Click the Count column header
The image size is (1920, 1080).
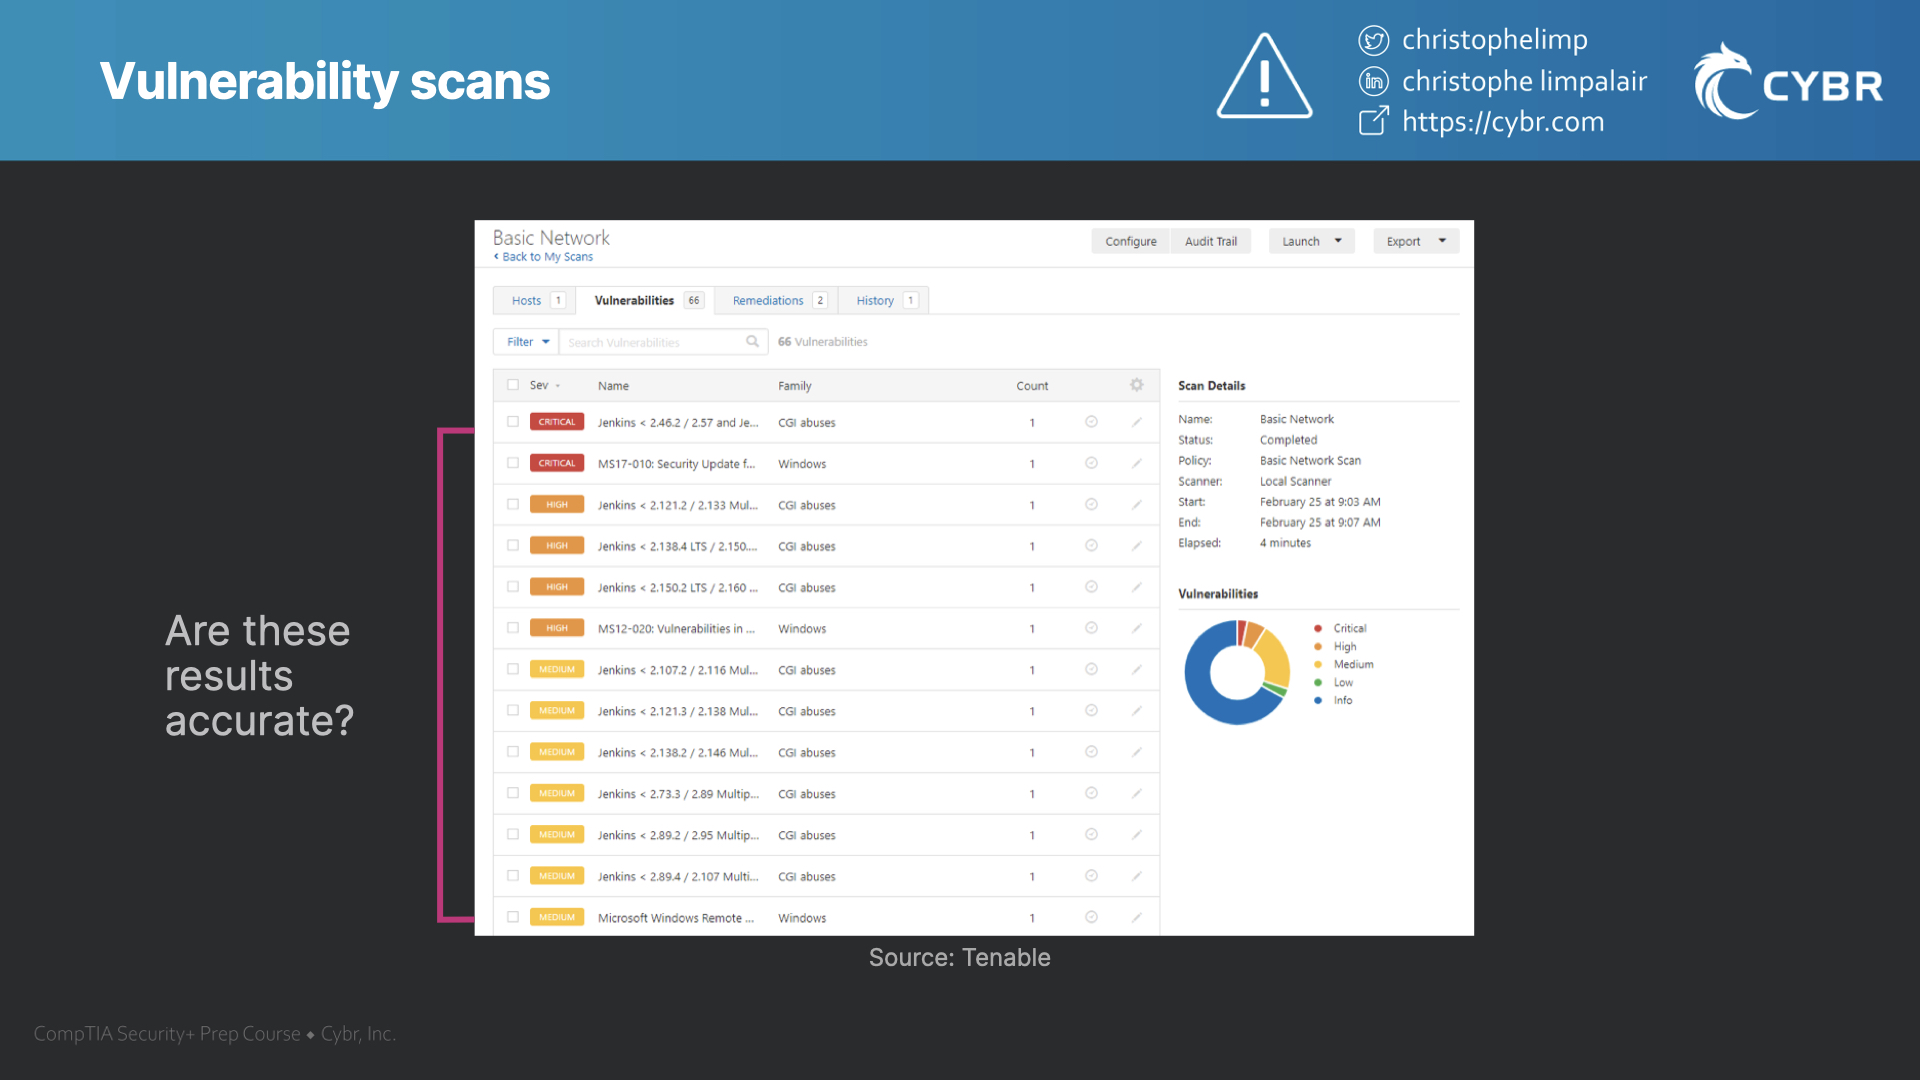[x=1032, y=386]
